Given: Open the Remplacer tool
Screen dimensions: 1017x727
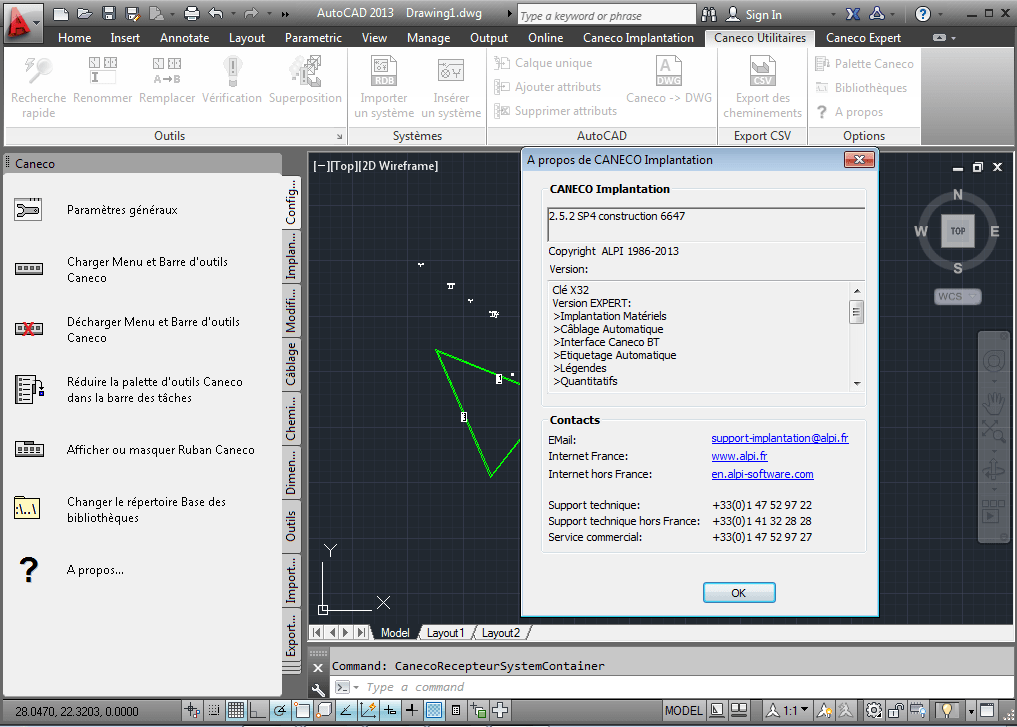Looking at the screenshot, I should coord(167,81).
